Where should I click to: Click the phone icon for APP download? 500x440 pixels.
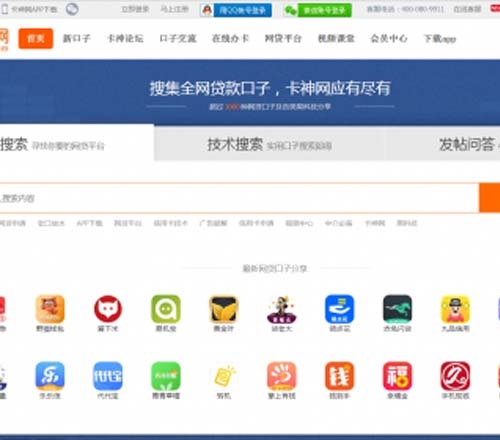pyautogui.click(x=5, y=9)
